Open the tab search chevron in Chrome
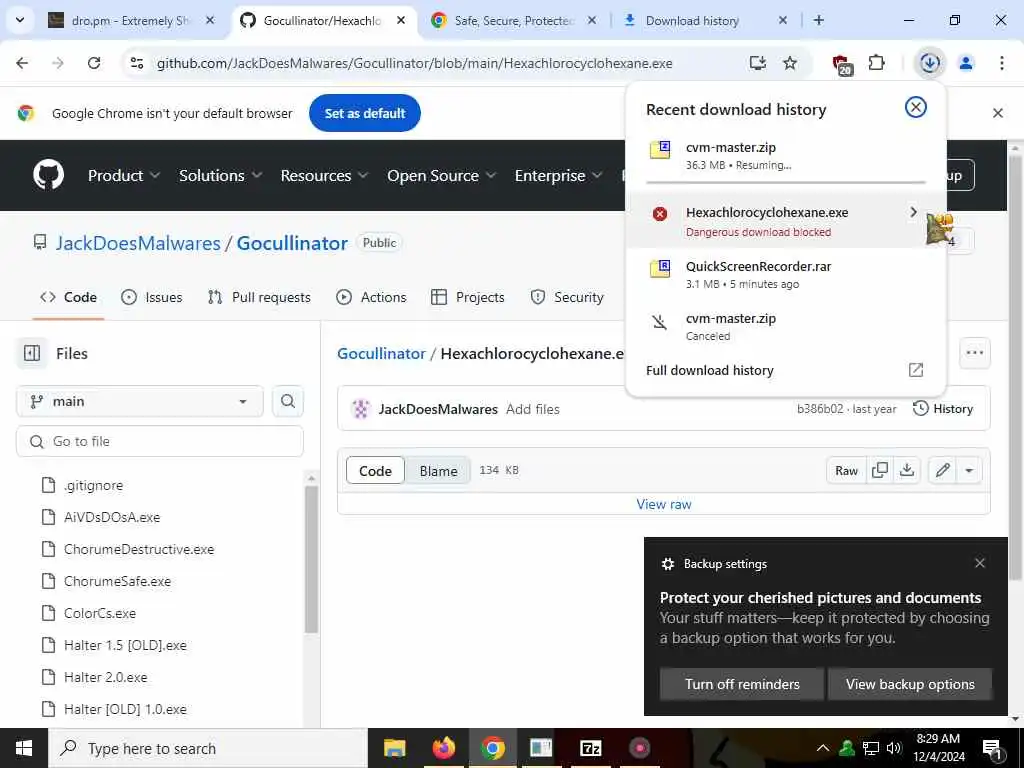The width and height of the screenshot is (1024, 768). [x=20, y=20]
